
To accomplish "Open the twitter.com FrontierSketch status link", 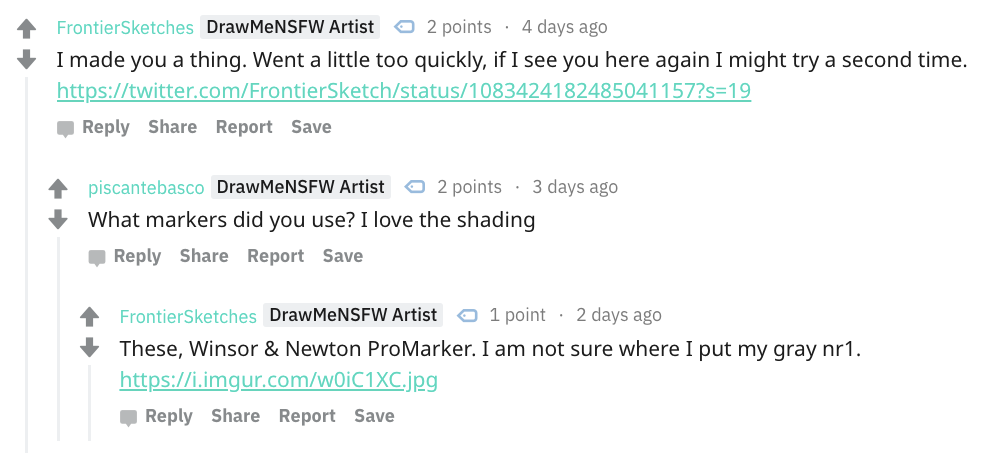I will tap(404, 91).
